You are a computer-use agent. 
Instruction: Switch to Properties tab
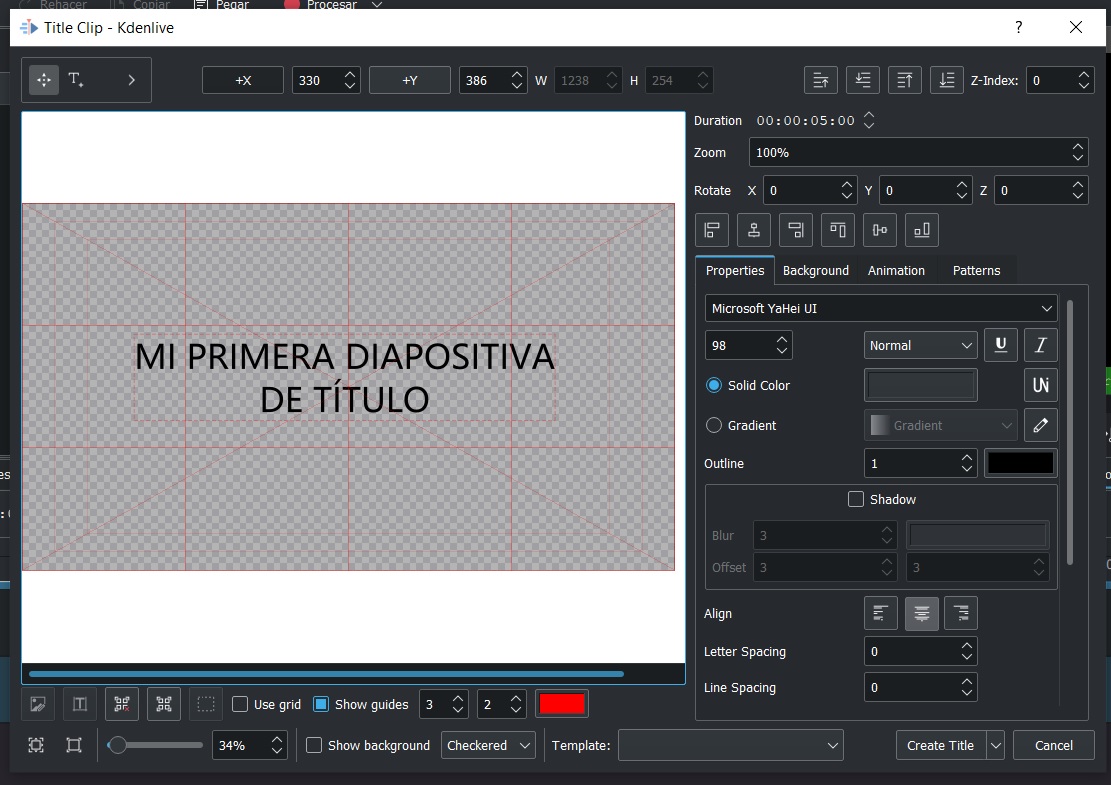coord(735,271)
